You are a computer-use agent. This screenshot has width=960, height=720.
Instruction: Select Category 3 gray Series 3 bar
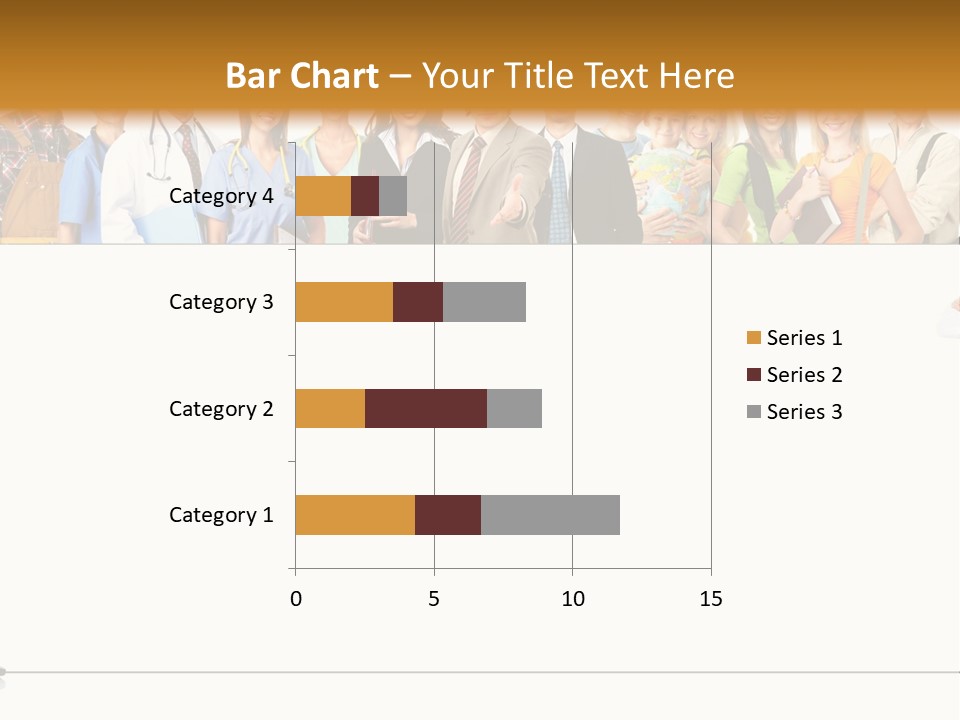[484, 302]
